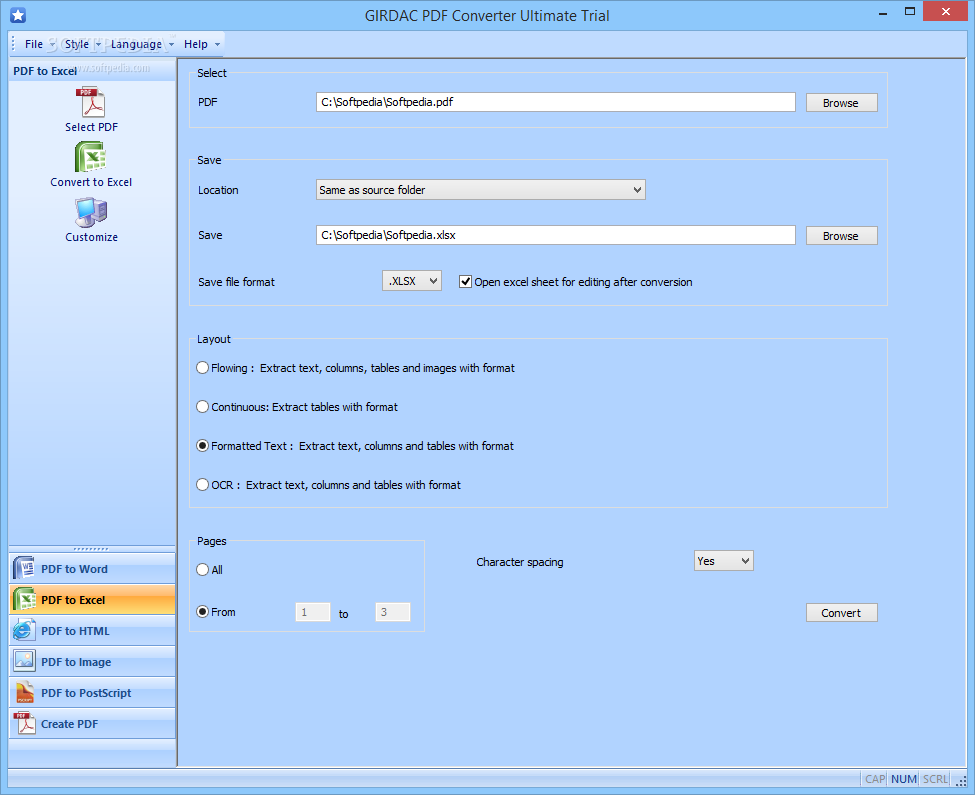975x795 pixels.
Task: Click the PDF source path field
Action: [x=556, y=102]
